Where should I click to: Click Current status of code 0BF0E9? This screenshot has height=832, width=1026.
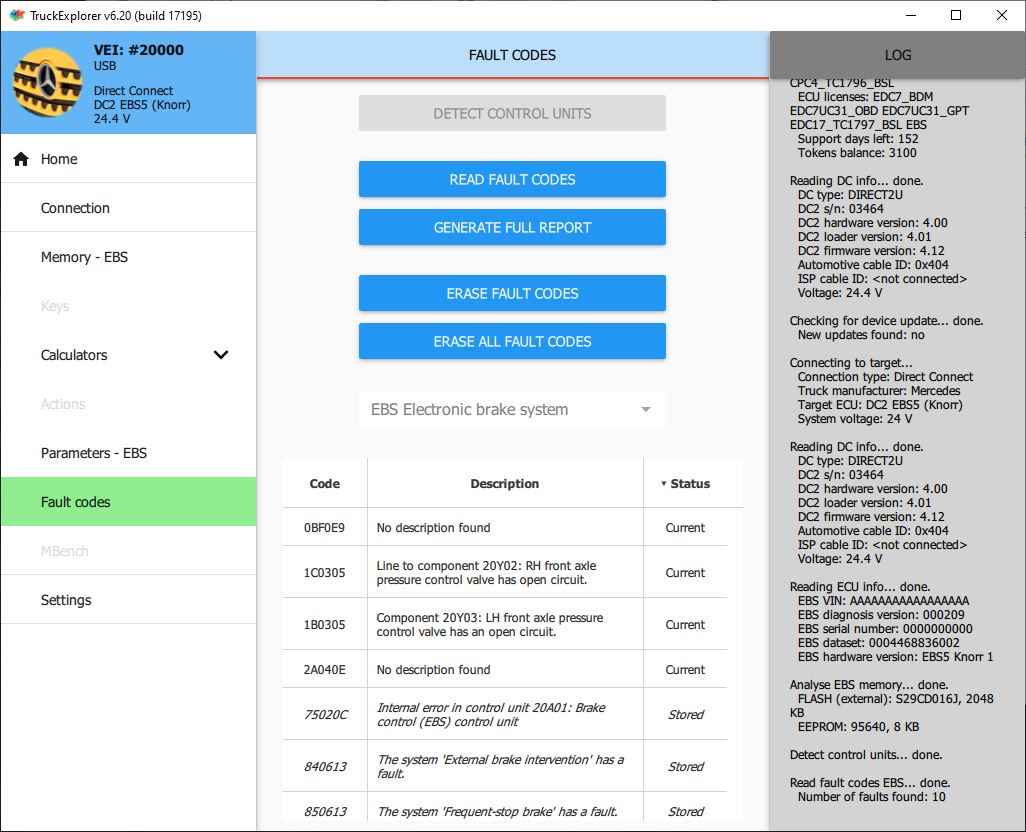(685, 527)
